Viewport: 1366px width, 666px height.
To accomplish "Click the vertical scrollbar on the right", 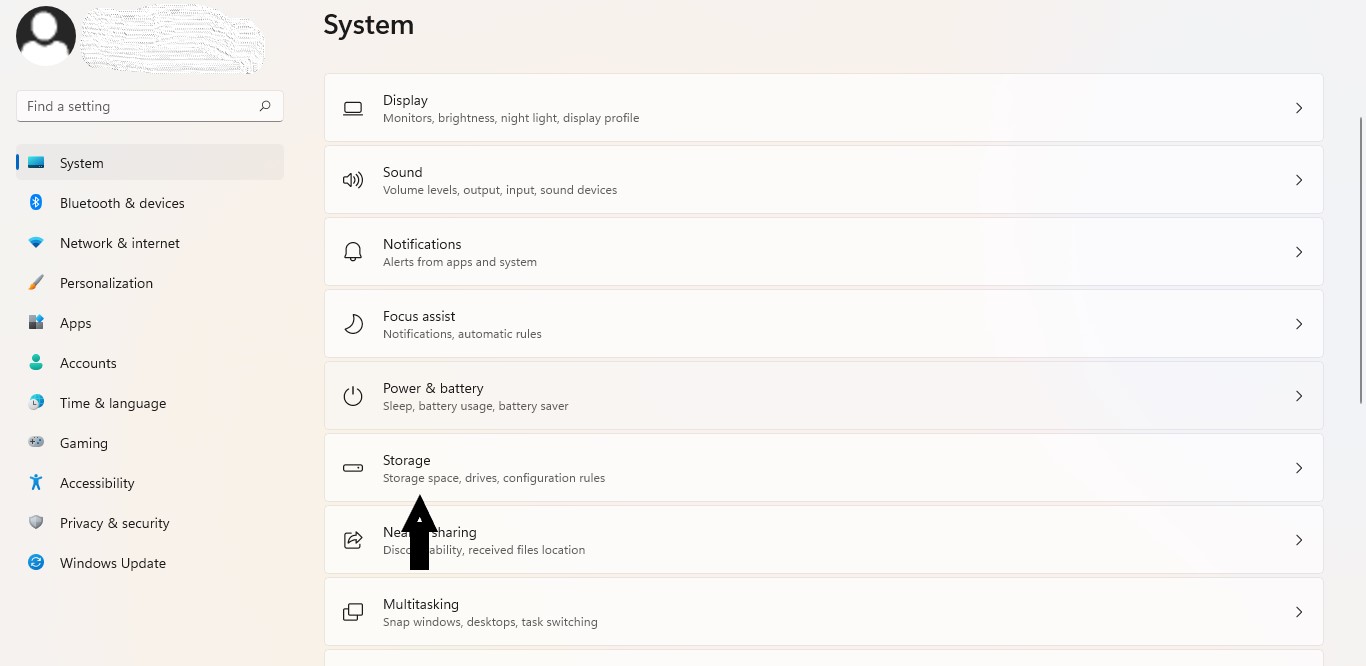I will pyautogui.click(x=1360, y=260).
